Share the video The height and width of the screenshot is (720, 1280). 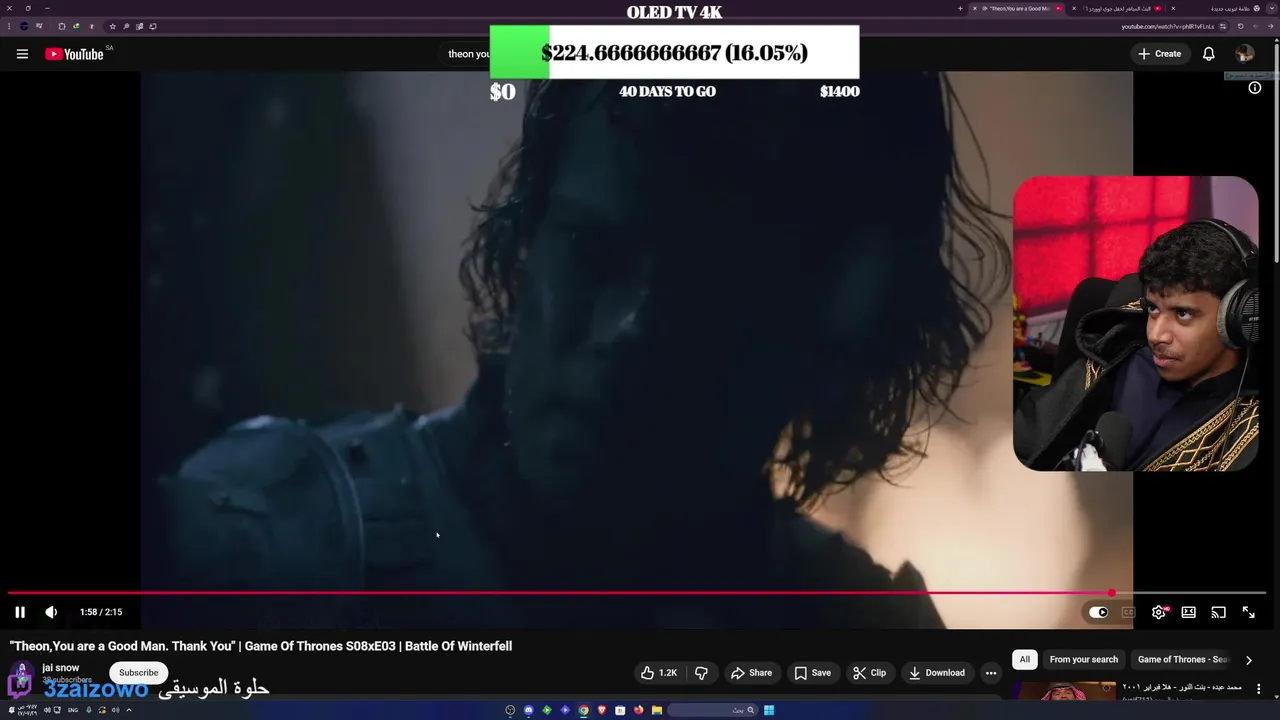pyautogui.click(x=751, y=673)
